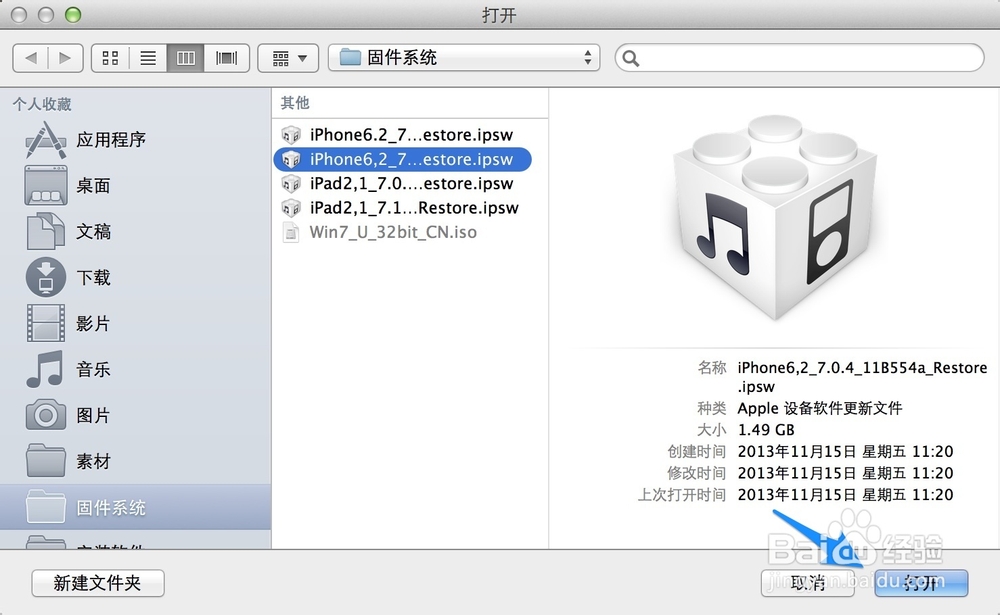This screenshot has height=615, width=1000.
Task: Open search options via the magnifier dropdown
Action: point(631,59)
